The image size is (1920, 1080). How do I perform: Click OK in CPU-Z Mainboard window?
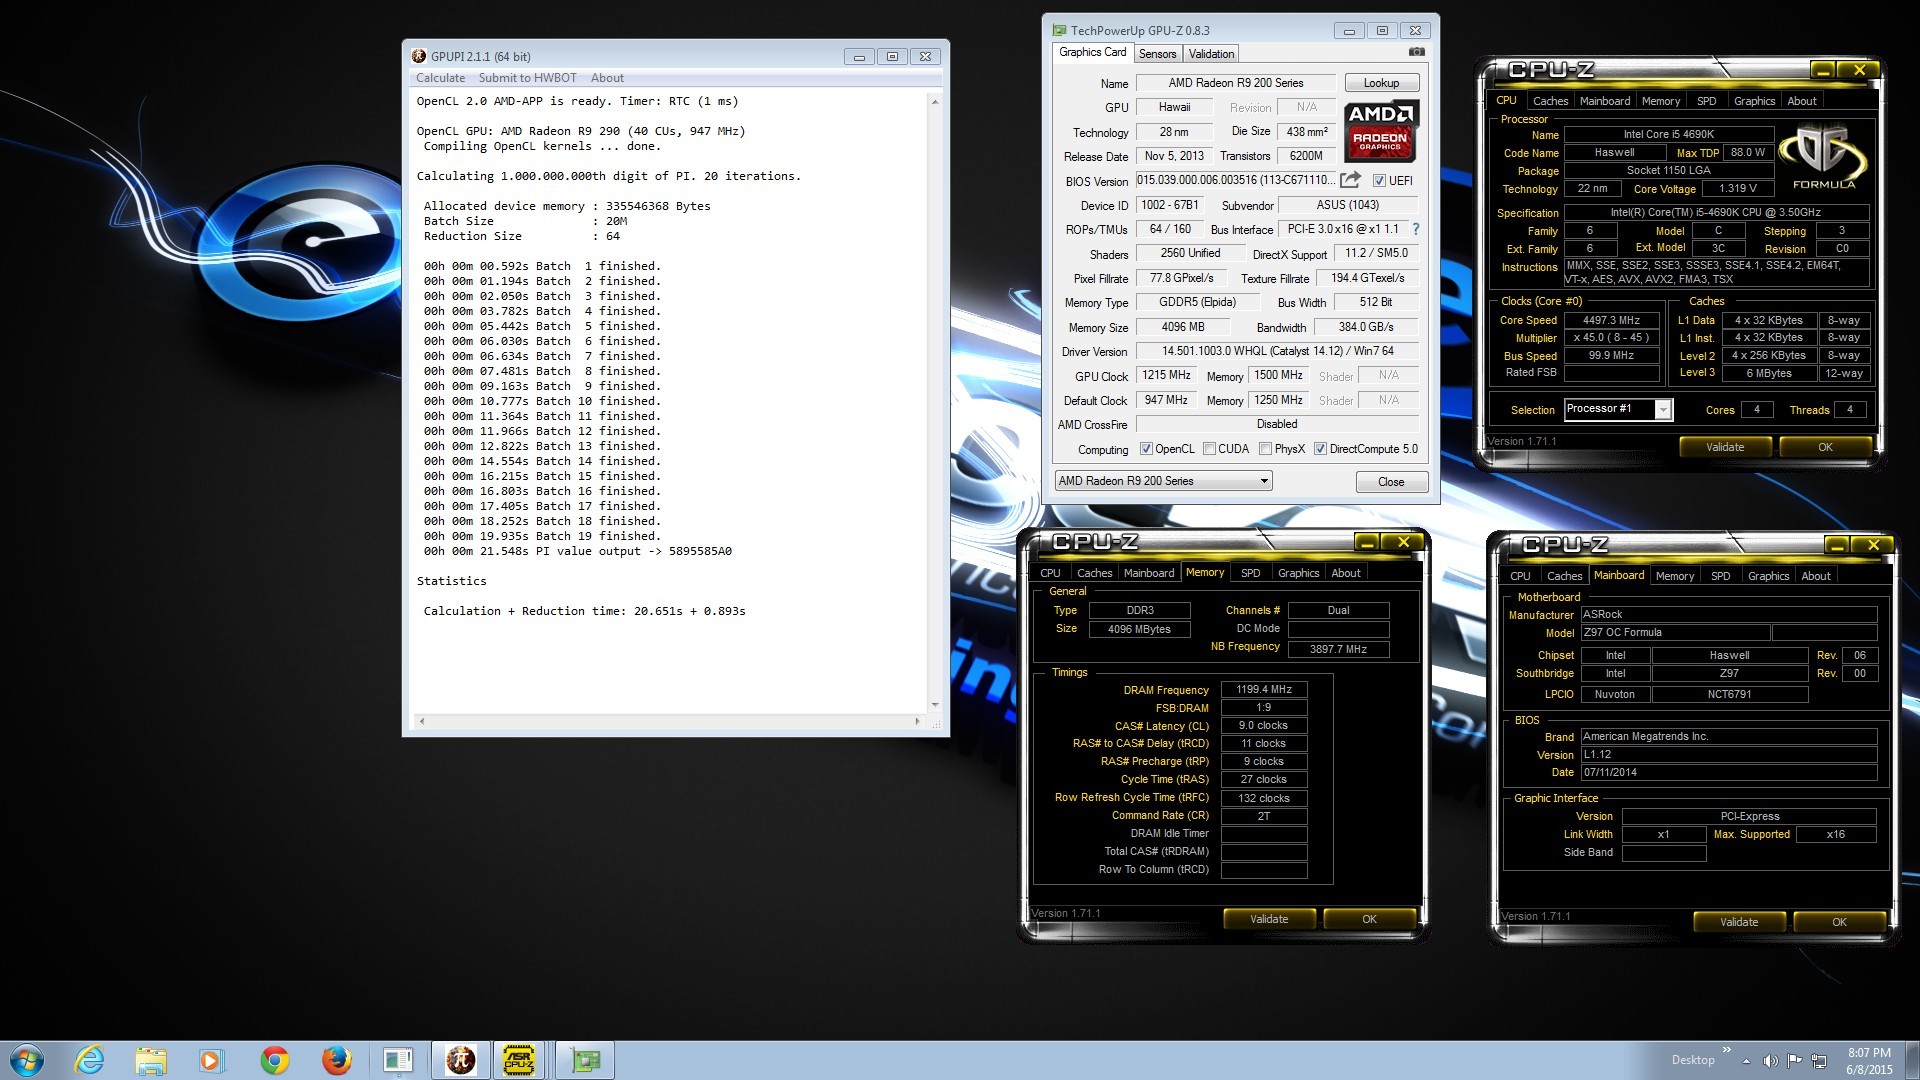1839,922
